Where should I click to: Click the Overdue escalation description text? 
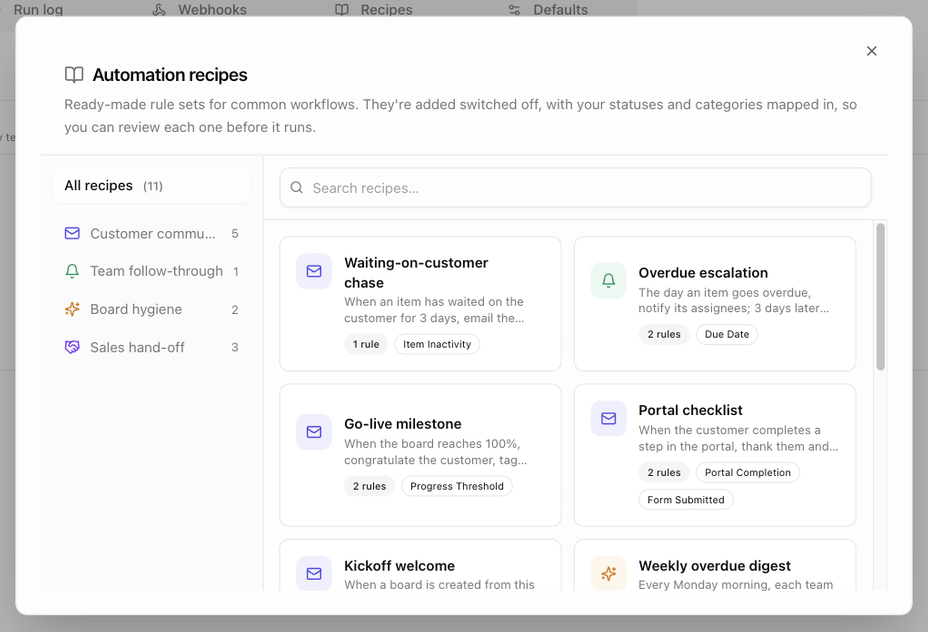coord(733,301)
